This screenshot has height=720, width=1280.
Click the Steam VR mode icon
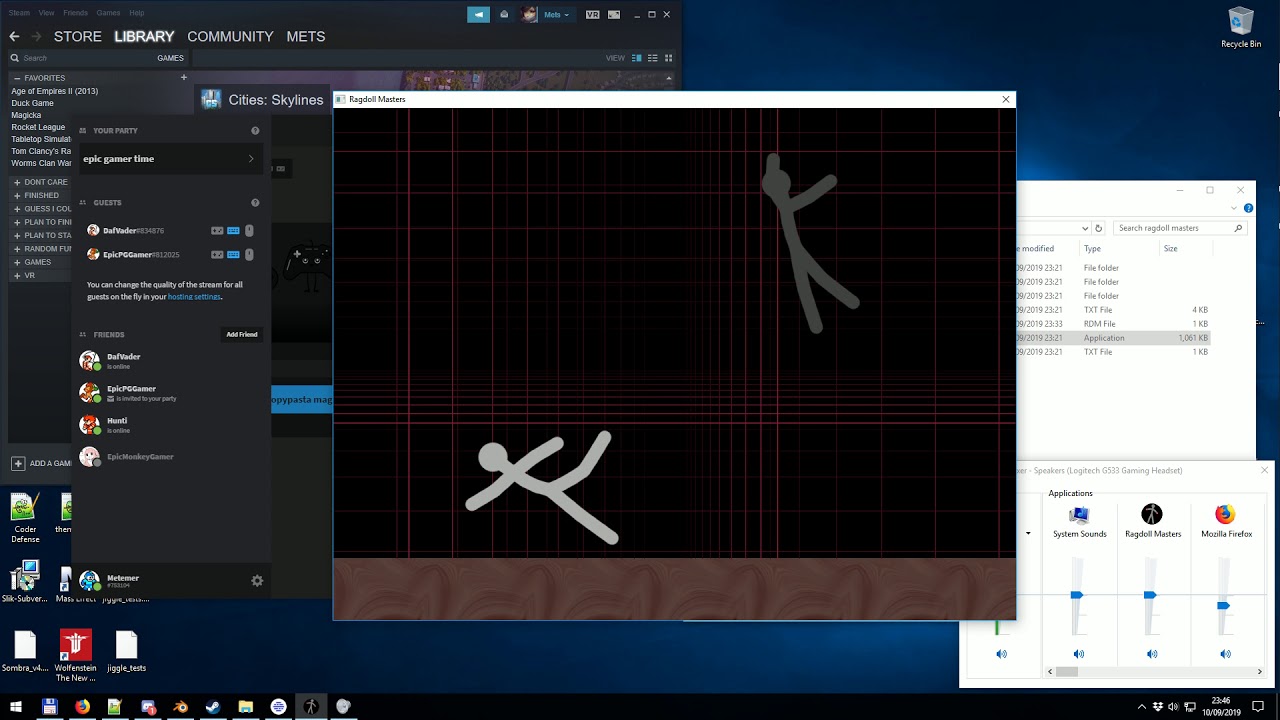[593, 15]
